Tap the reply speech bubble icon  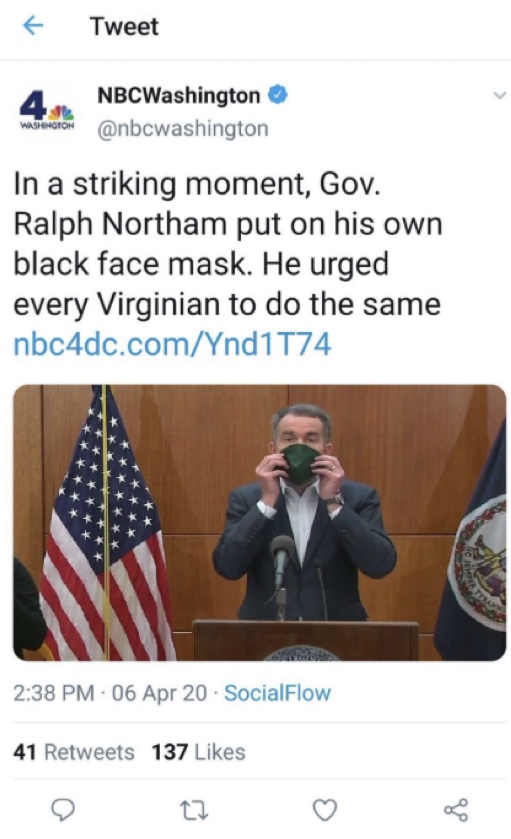64,810
